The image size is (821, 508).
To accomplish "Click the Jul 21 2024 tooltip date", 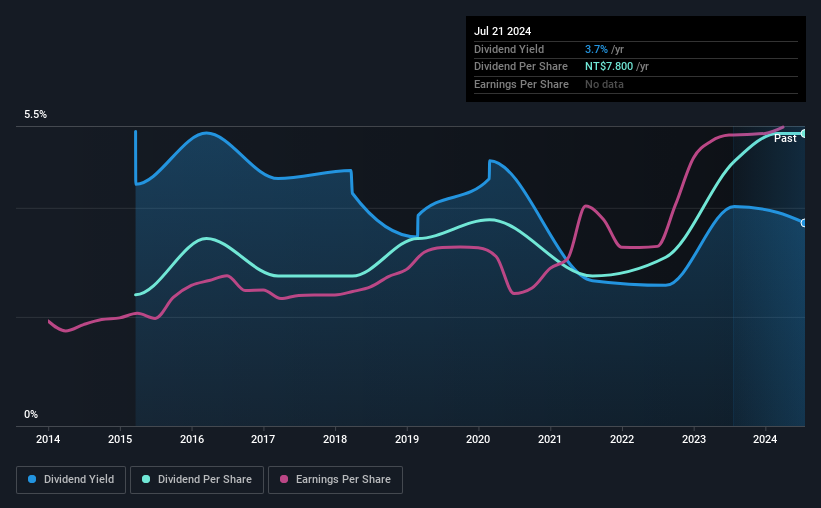I will tap(503, 31).
